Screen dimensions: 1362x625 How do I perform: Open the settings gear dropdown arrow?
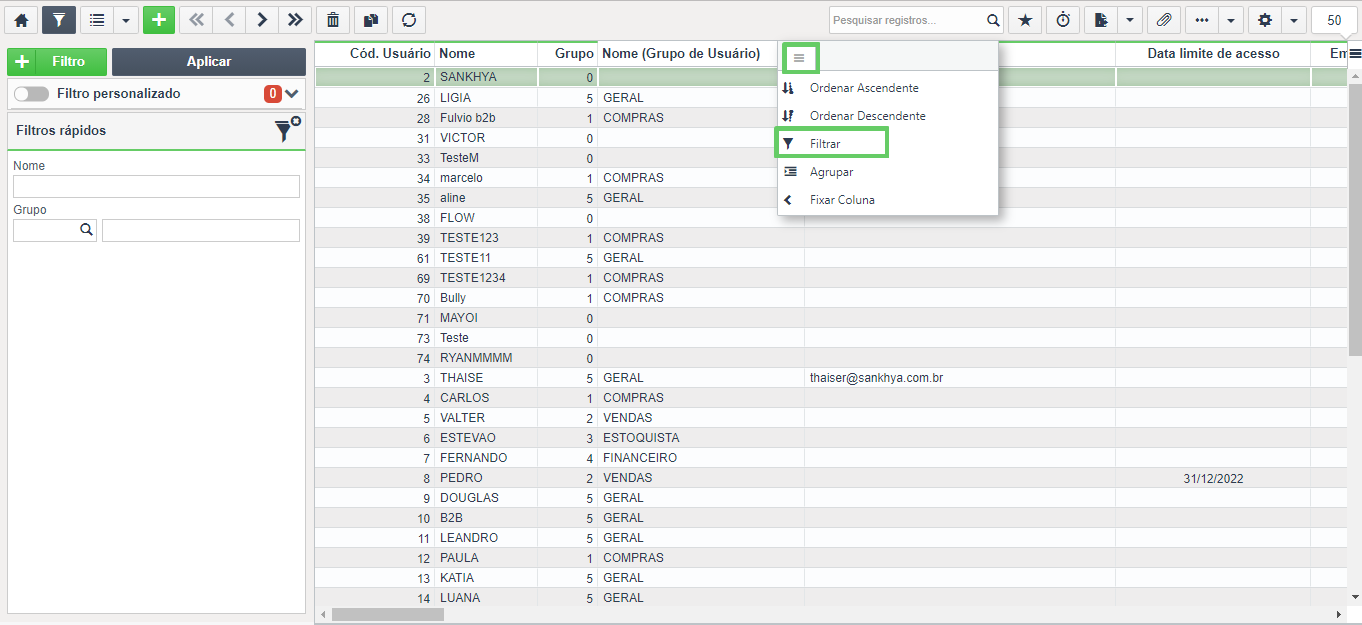[x=1294, y=20]
